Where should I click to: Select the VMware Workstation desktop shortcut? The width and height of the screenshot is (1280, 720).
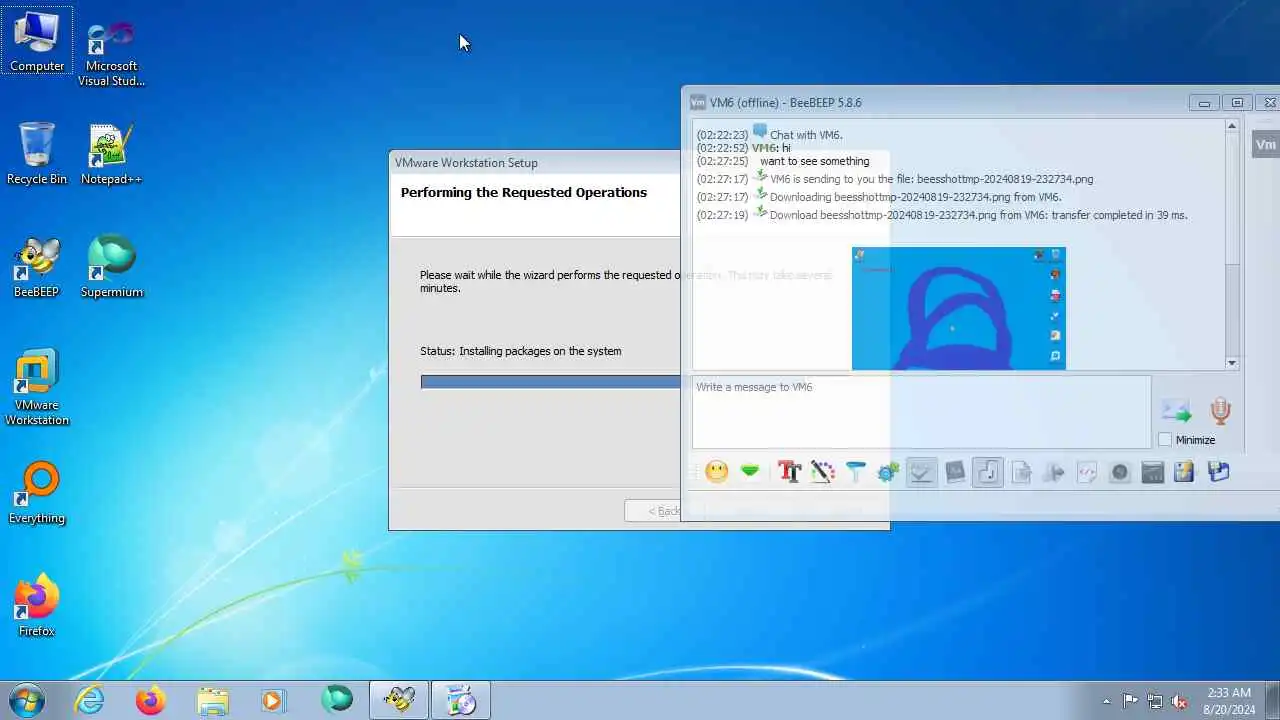[x=37, y=387]
